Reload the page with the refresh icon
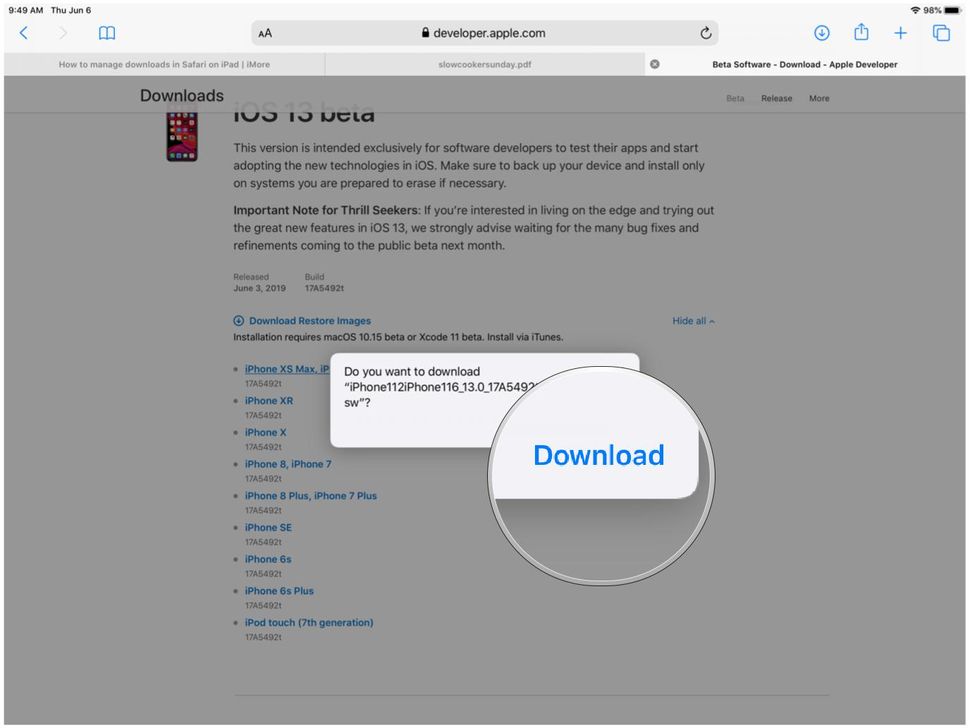 pyautogui.click(x=705, y=32)
